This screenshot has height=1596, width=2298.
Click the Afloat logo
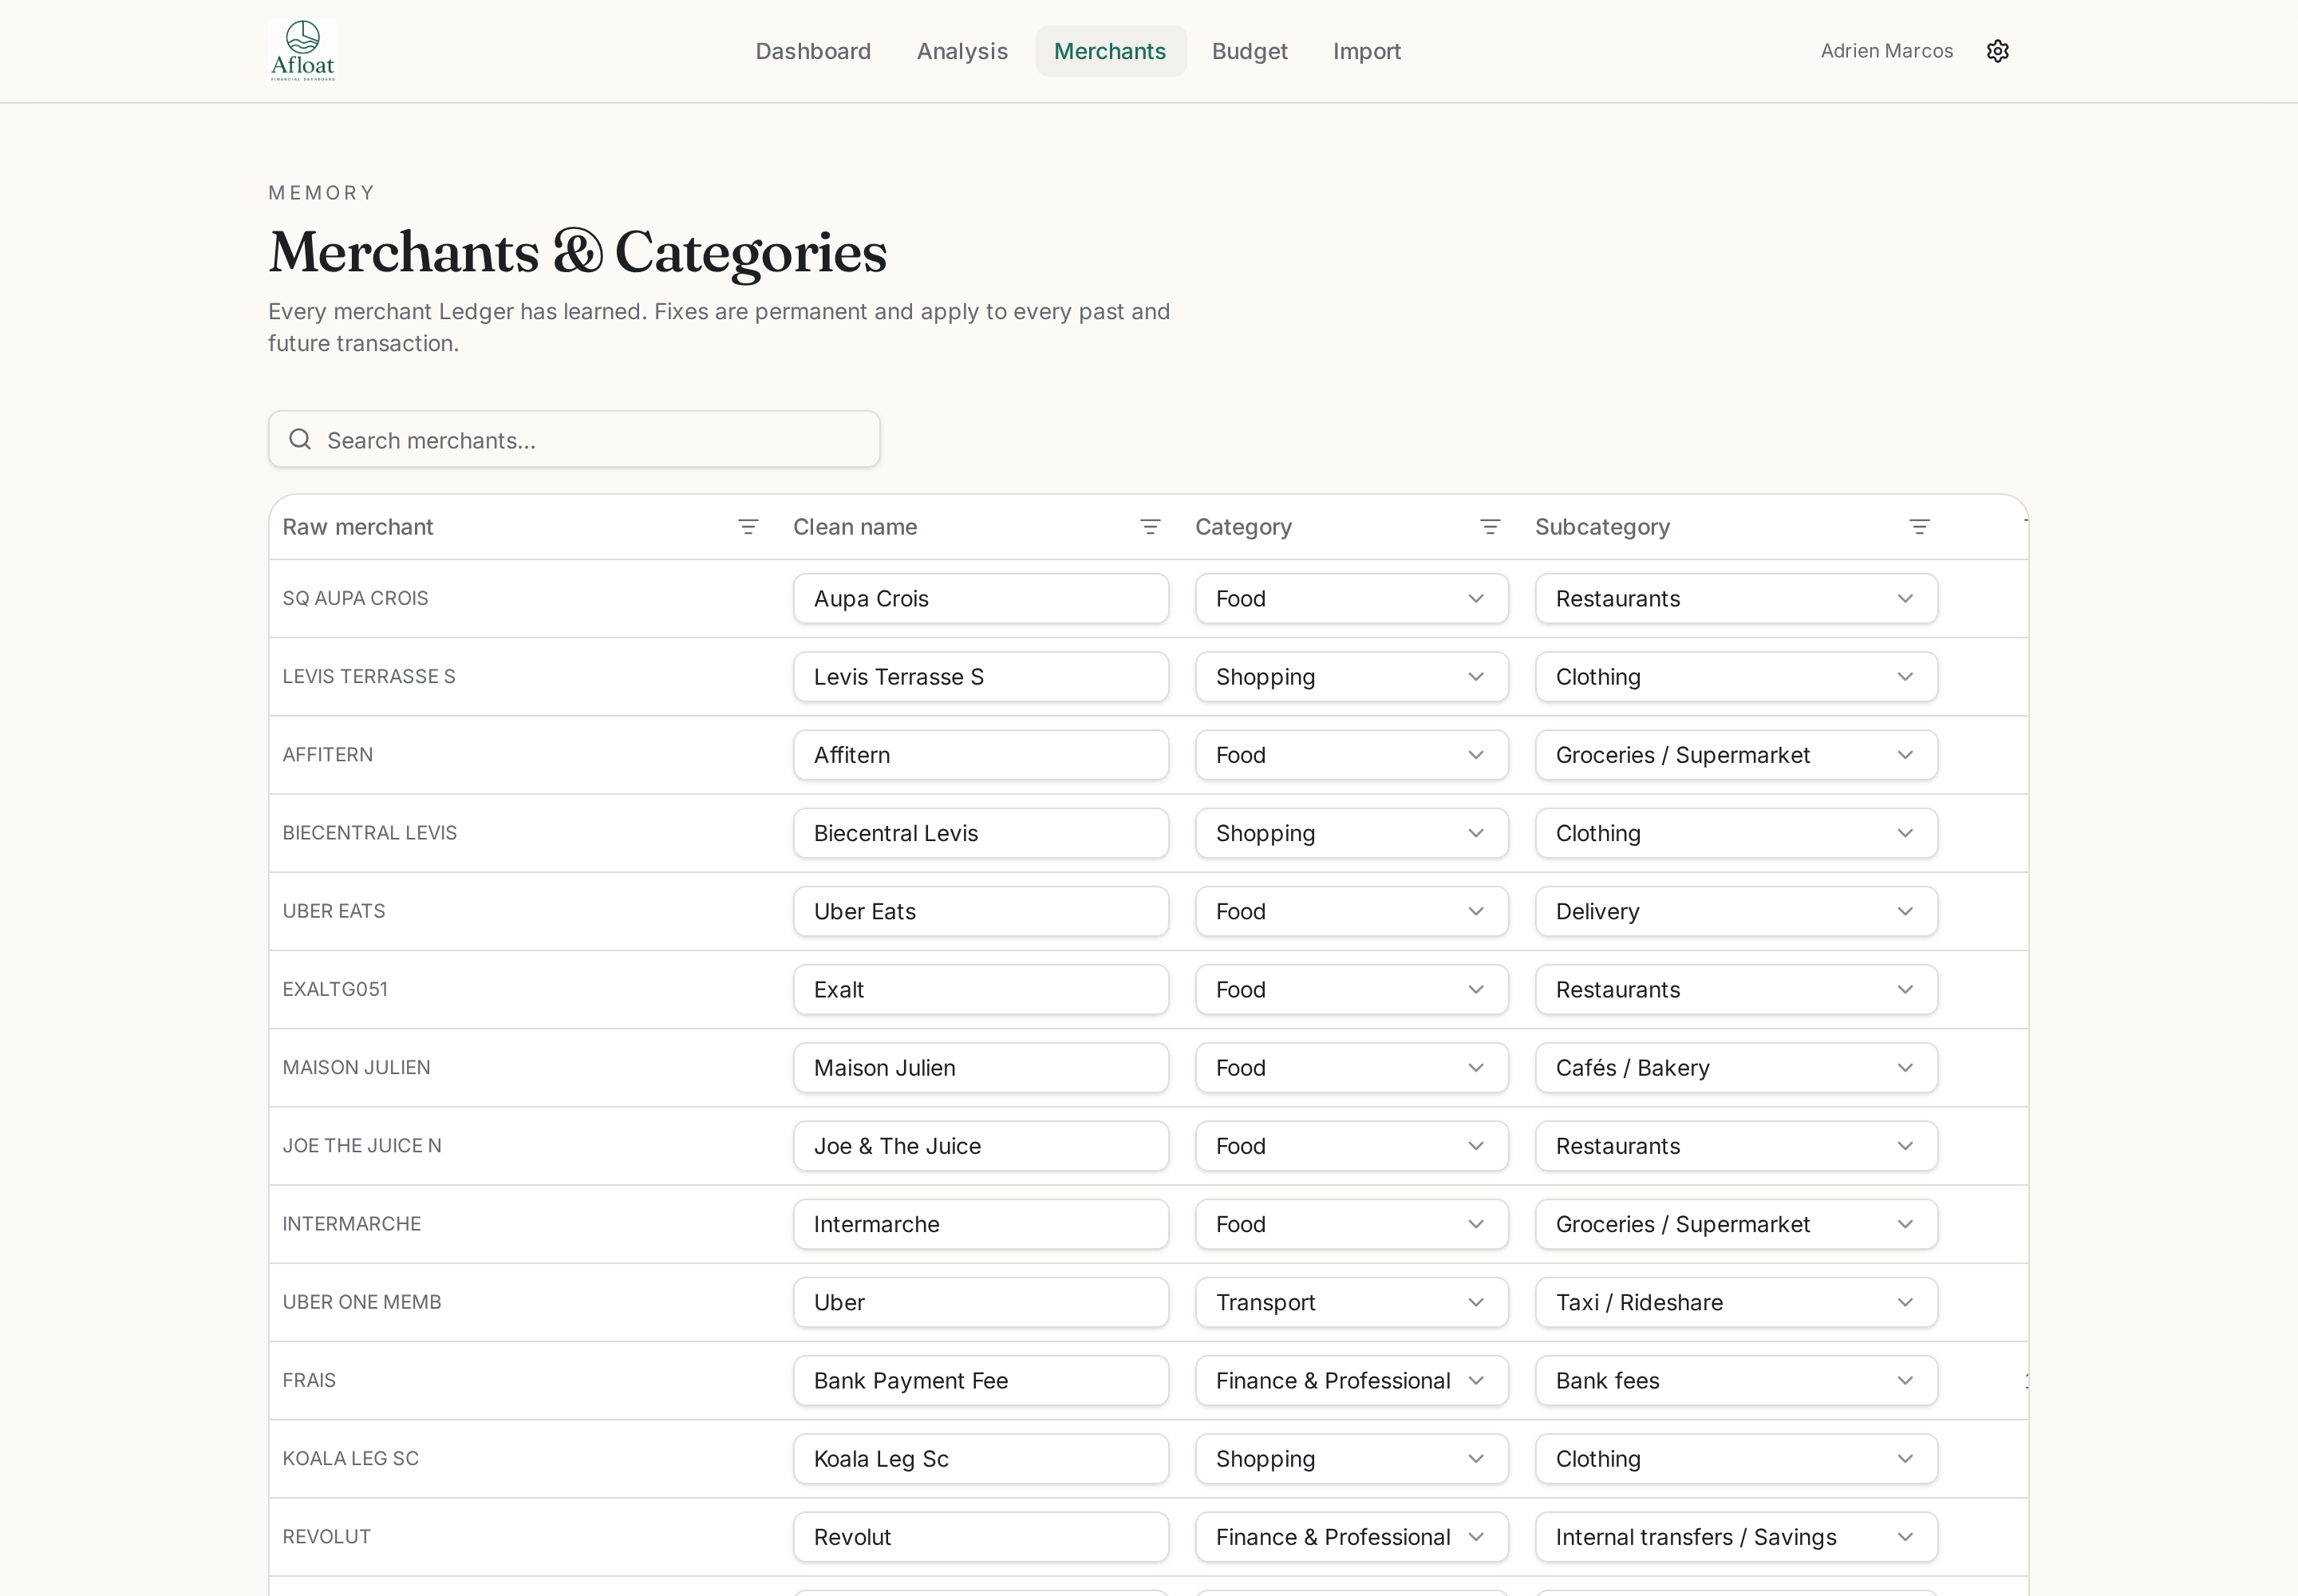tap(302, 50)
